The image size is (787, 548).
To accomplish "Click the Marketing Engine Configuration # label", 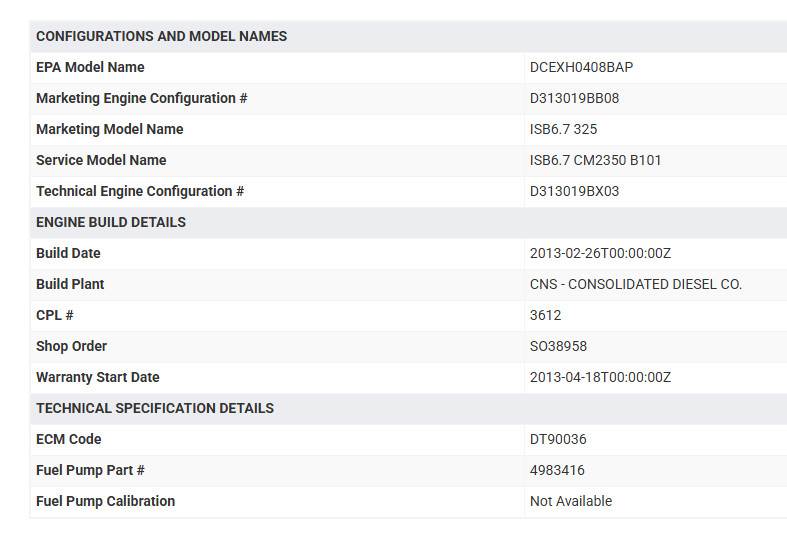I will point(142,98).
